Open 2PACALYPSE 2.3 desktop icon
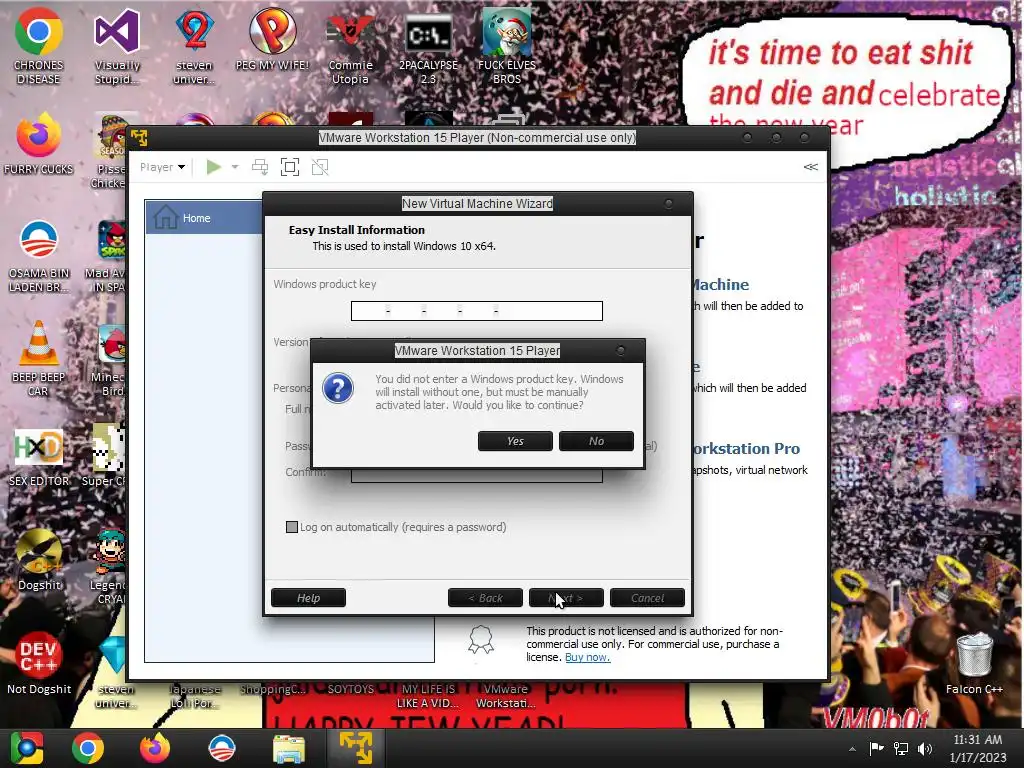Viewport: 1024px width, 768px height. tap(428, 49)
